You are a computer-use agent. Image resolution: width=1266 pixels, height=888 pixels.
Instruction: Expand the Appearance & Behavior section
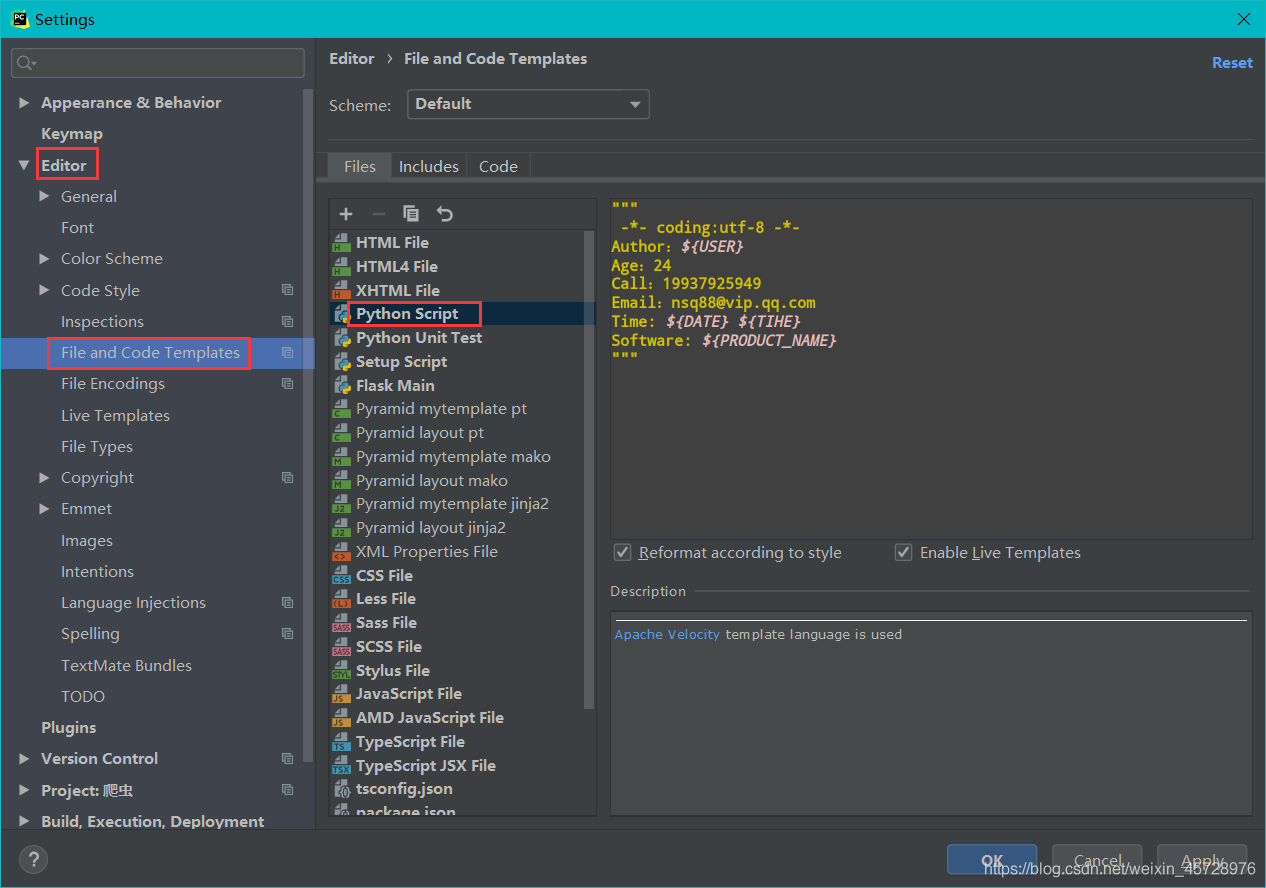(x=24, y=103)
